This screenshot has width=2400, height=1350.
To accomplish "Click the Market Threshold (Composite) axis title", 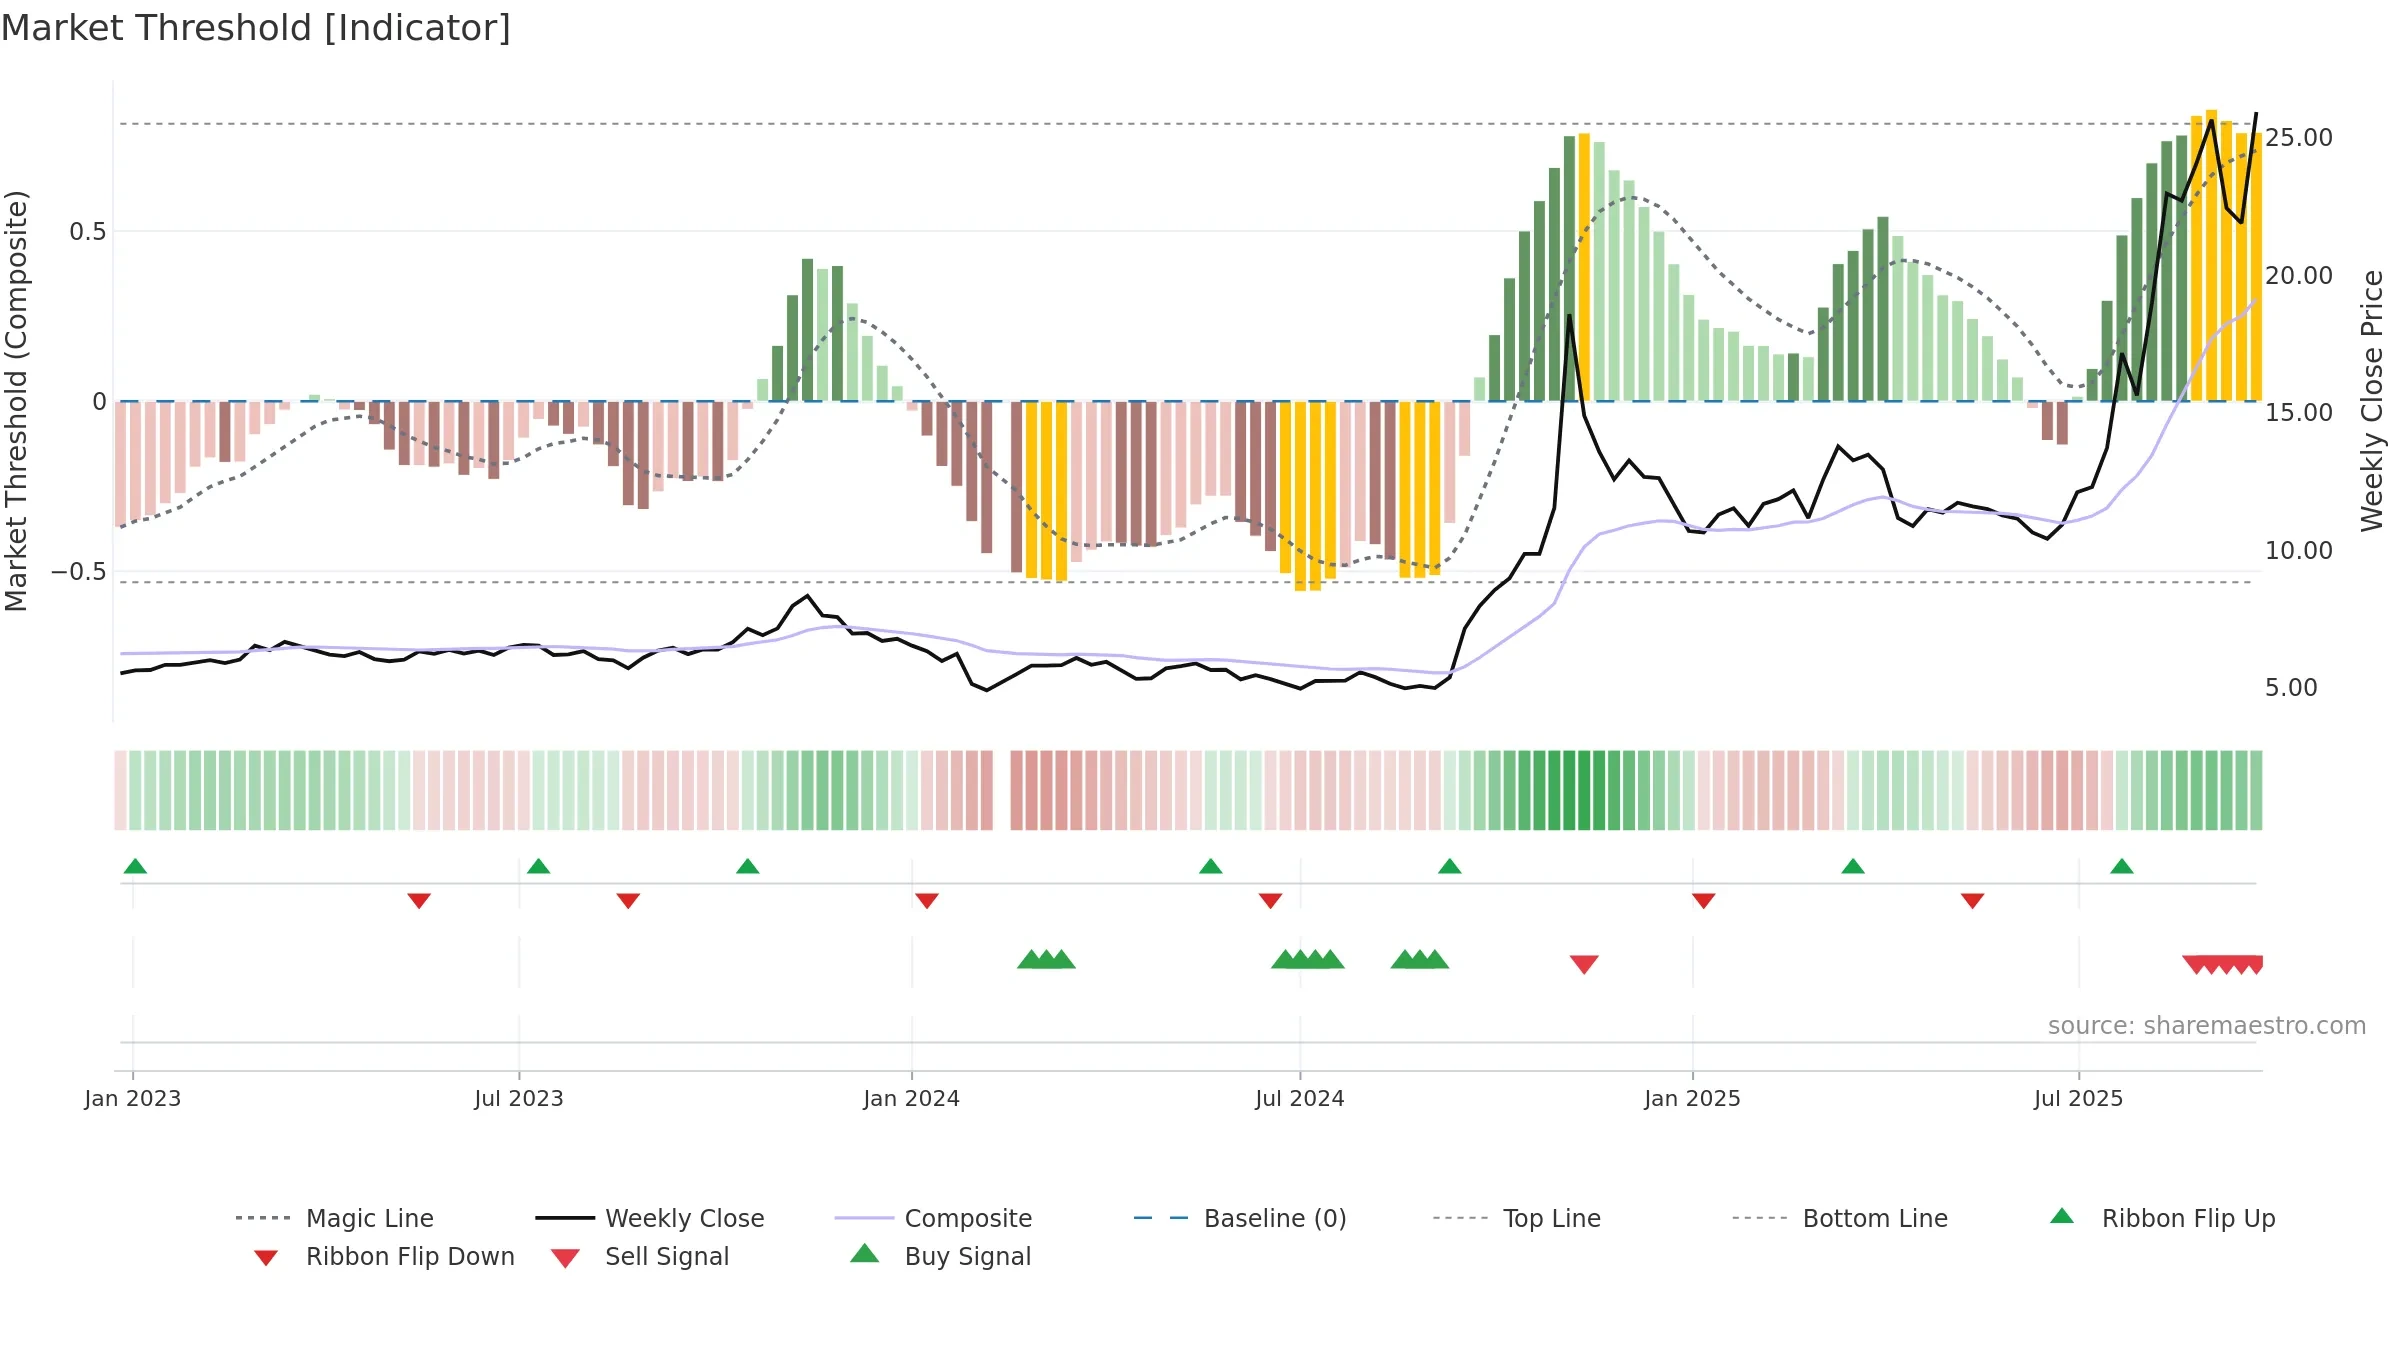I will [x=16, y=400].
